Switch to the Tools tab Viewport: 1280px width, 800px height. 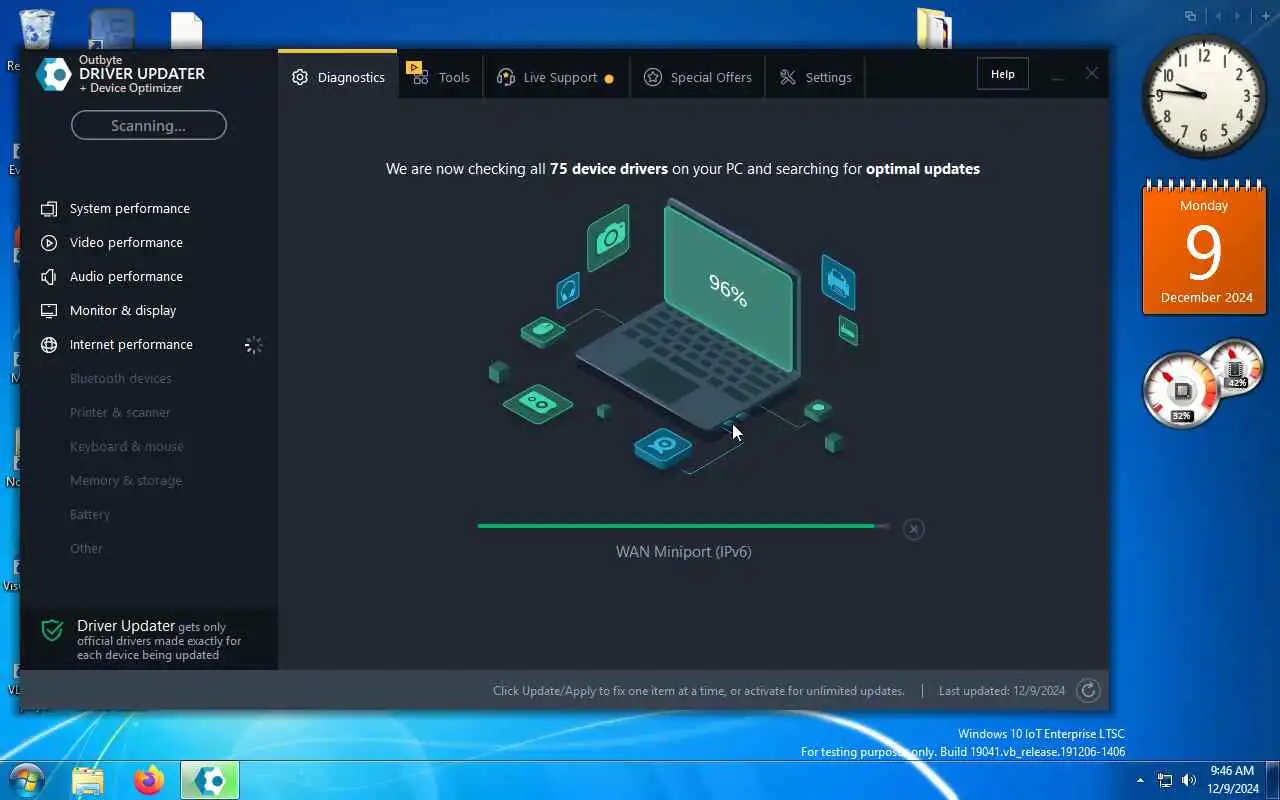pyautogui.click(x=439, y=77)
